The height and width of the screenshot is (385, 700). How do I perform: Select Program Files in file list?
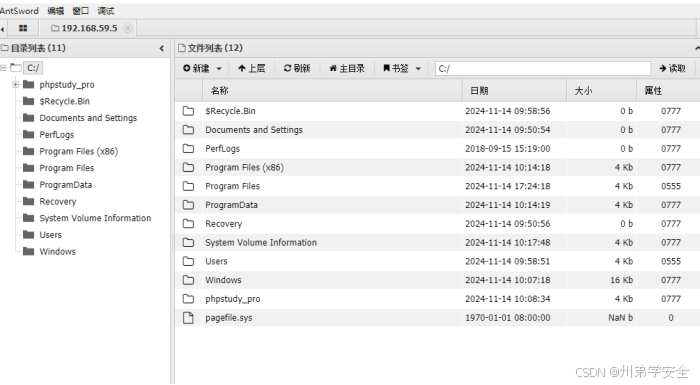(x=233, y=186)
